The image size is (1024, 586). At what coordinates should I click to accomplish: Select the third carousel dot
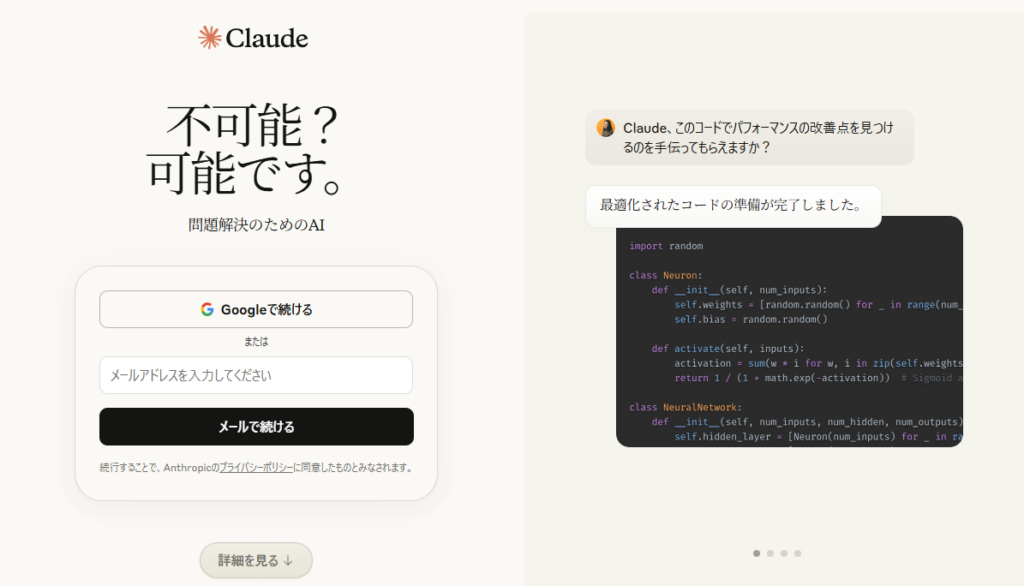point(784,553)
